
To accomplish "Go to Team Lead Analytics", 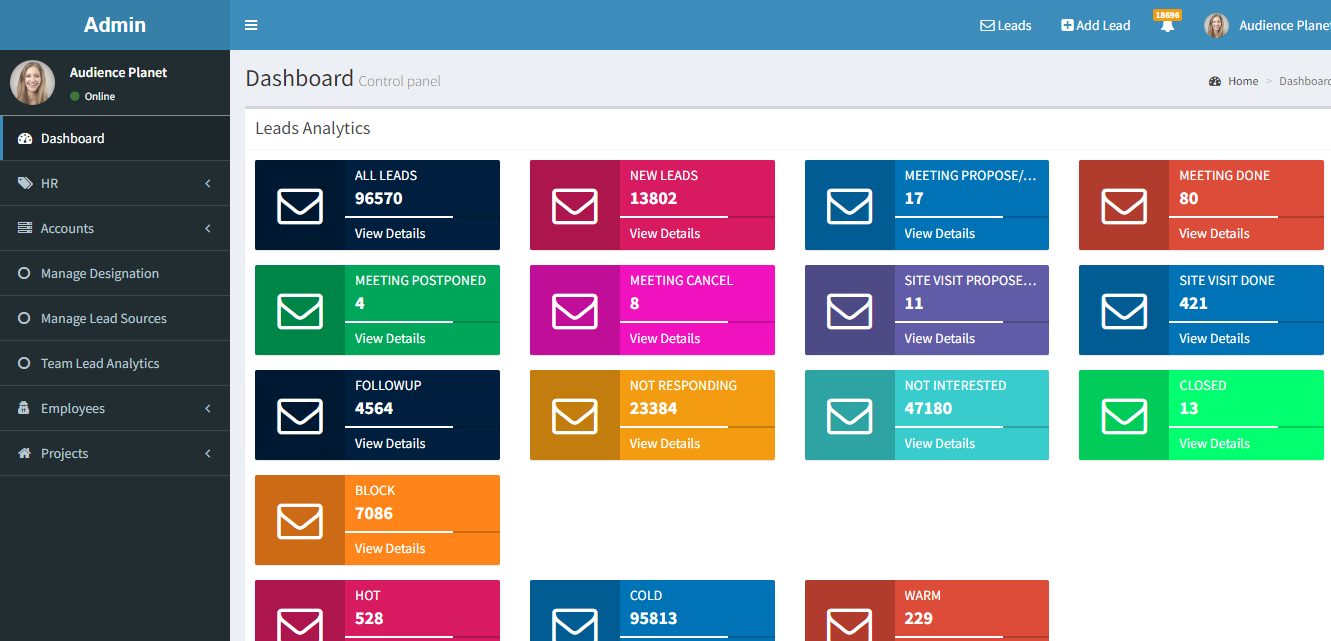I will click(115, 364).
